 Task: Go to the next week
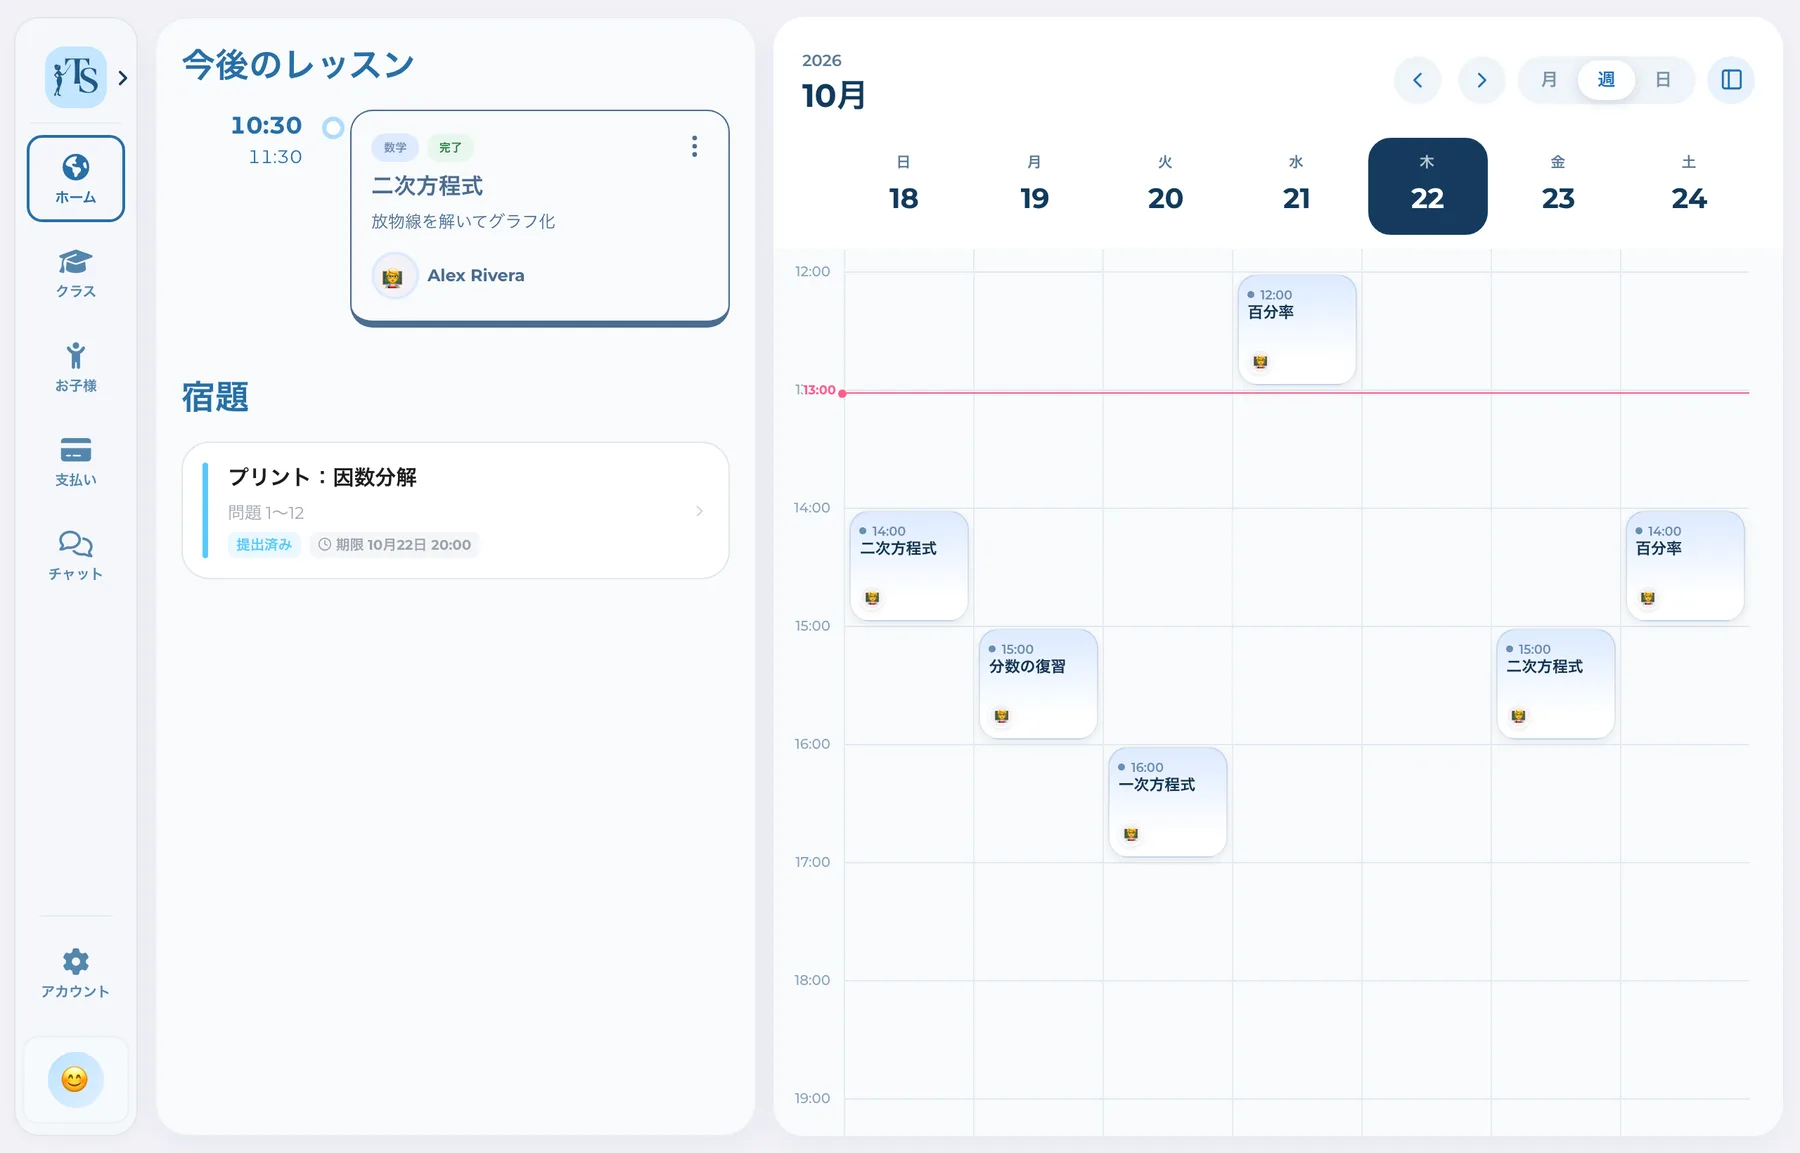pos(1481,80)
